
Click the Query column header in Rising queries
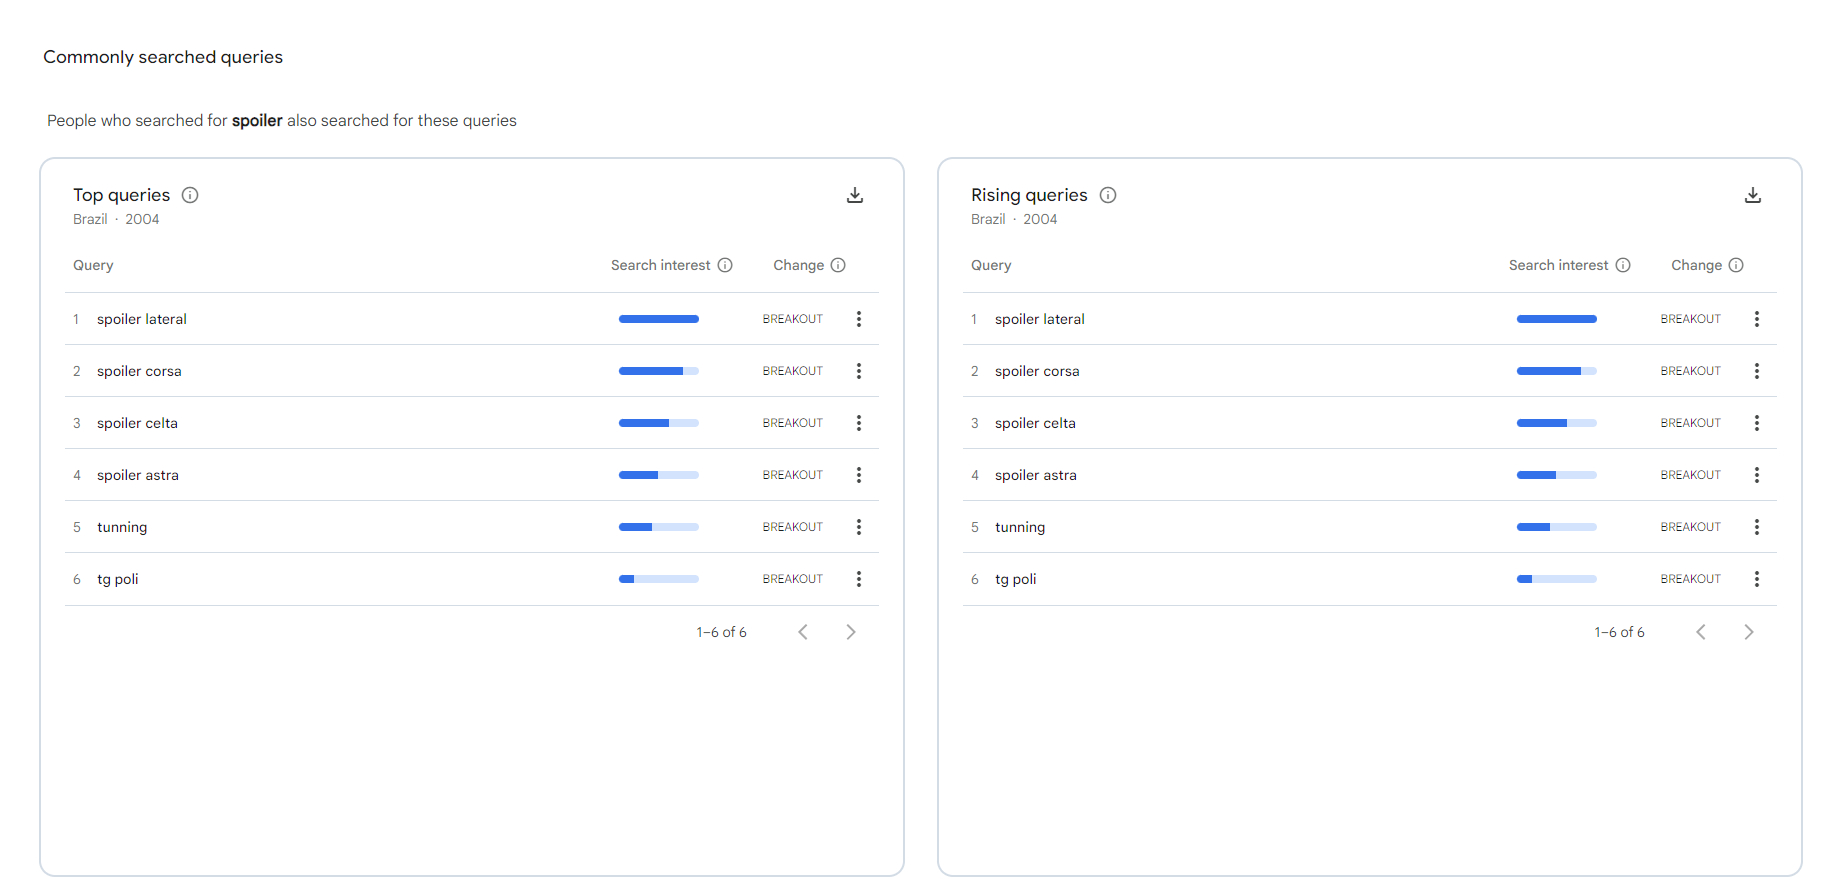click(x=990, y=265)
